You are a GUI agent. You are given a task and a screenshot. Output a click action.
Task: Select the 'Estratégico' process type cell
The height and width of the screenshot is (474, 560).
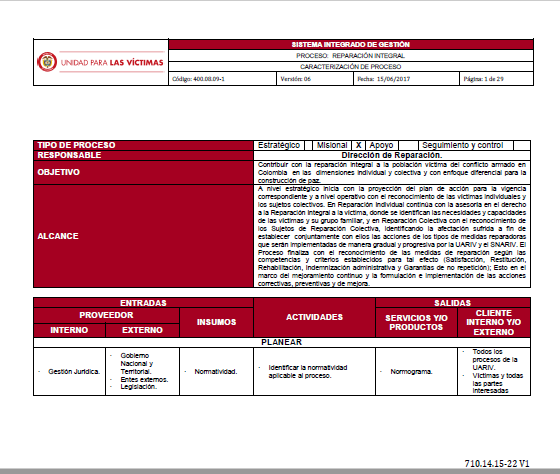(x=279, y=145)
